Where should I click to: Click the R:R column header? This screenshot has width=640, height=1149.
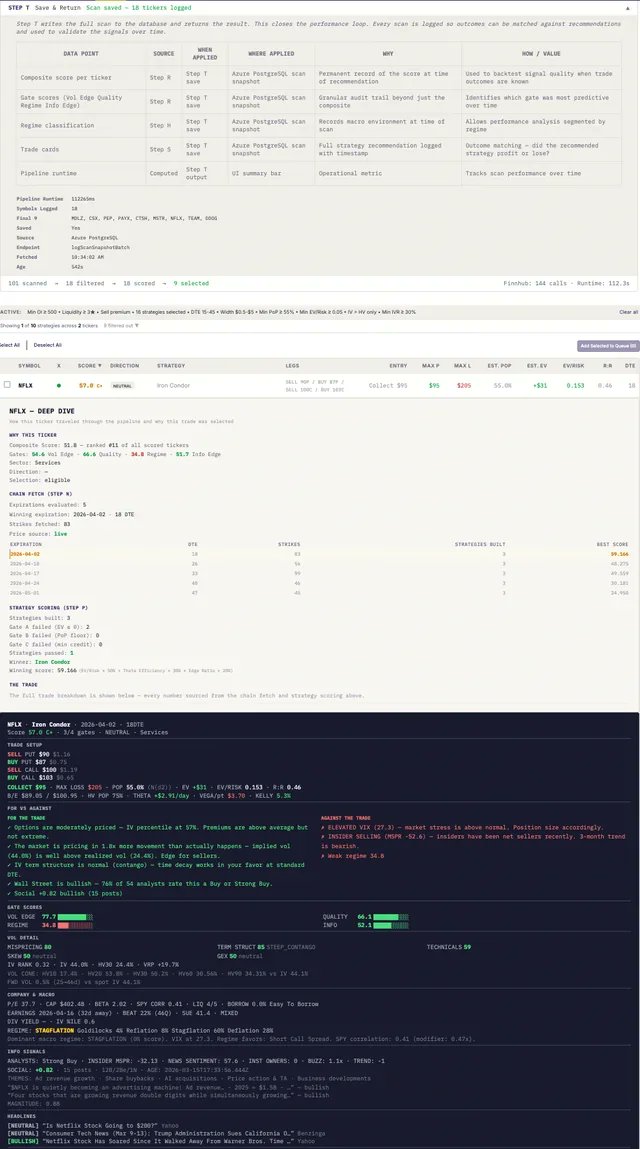(607, 366)
